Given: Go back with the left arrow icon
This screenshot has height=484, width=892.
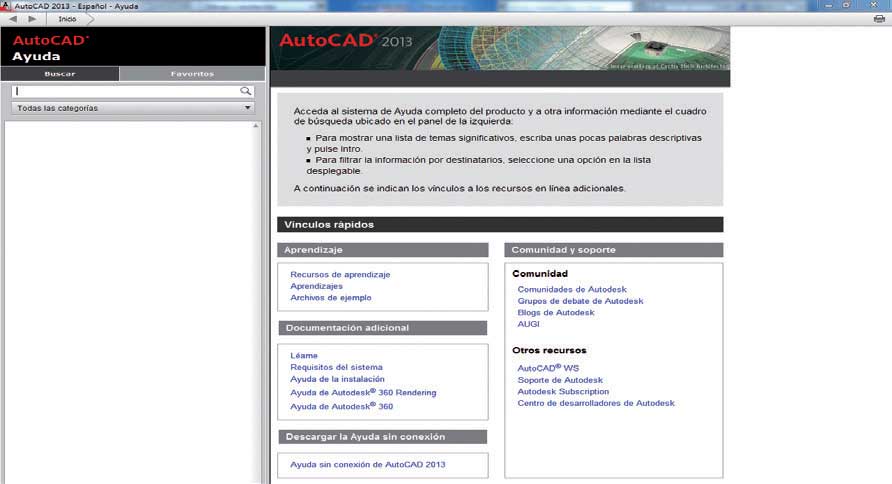Looking at the screenshot, I should click(13, 19).
